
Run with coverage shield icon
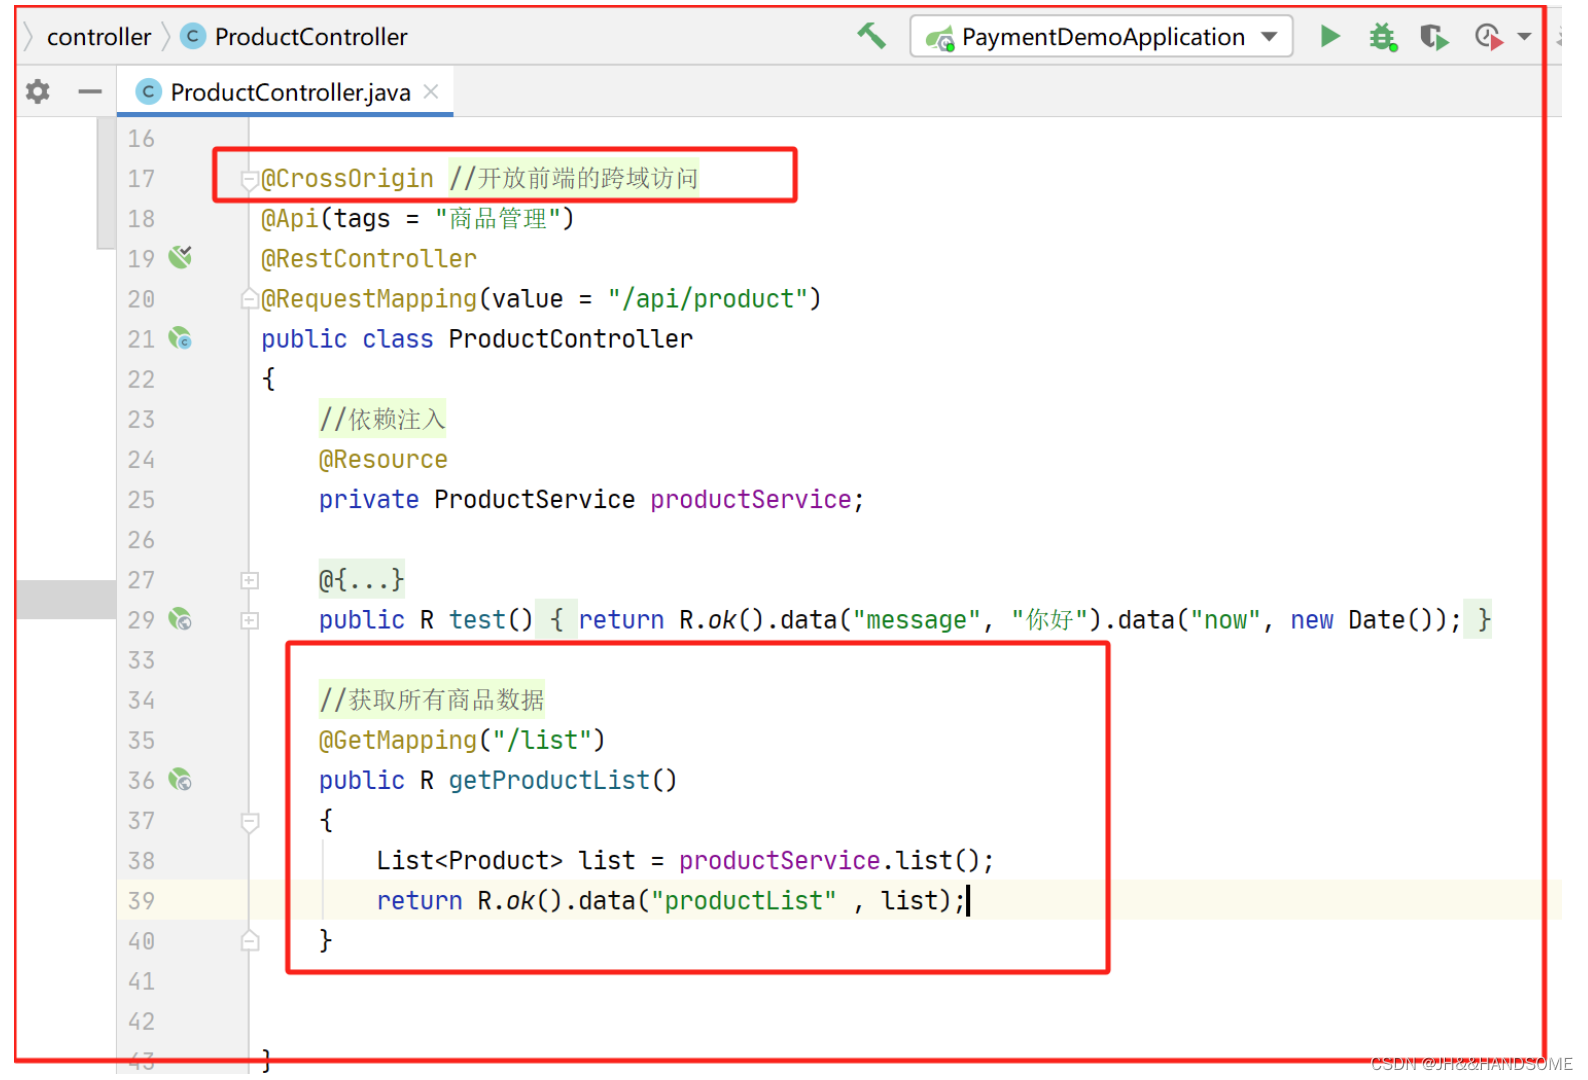tap(1434, 38)
